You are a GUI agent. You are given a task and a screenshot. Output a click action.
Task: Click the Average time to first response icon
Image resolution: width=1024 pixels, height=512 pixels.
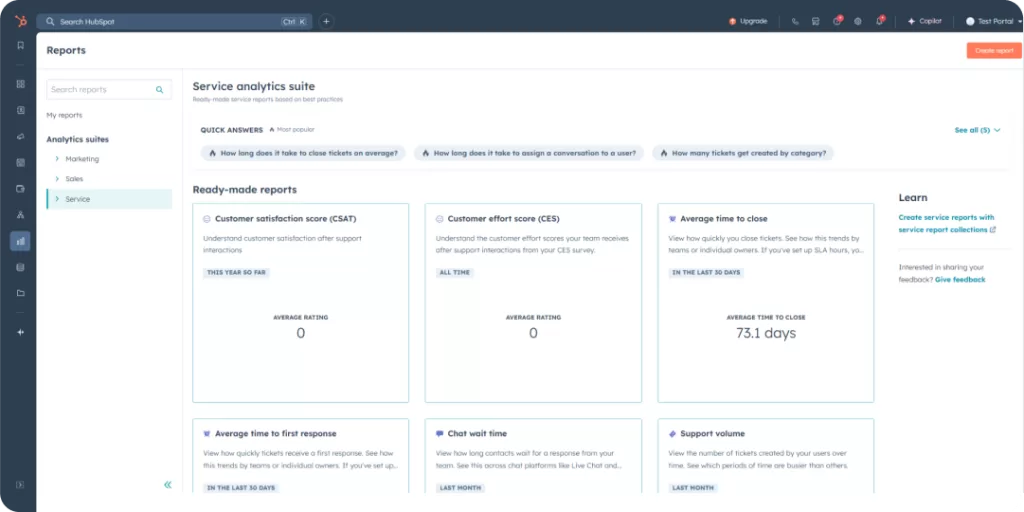(206, 434)
